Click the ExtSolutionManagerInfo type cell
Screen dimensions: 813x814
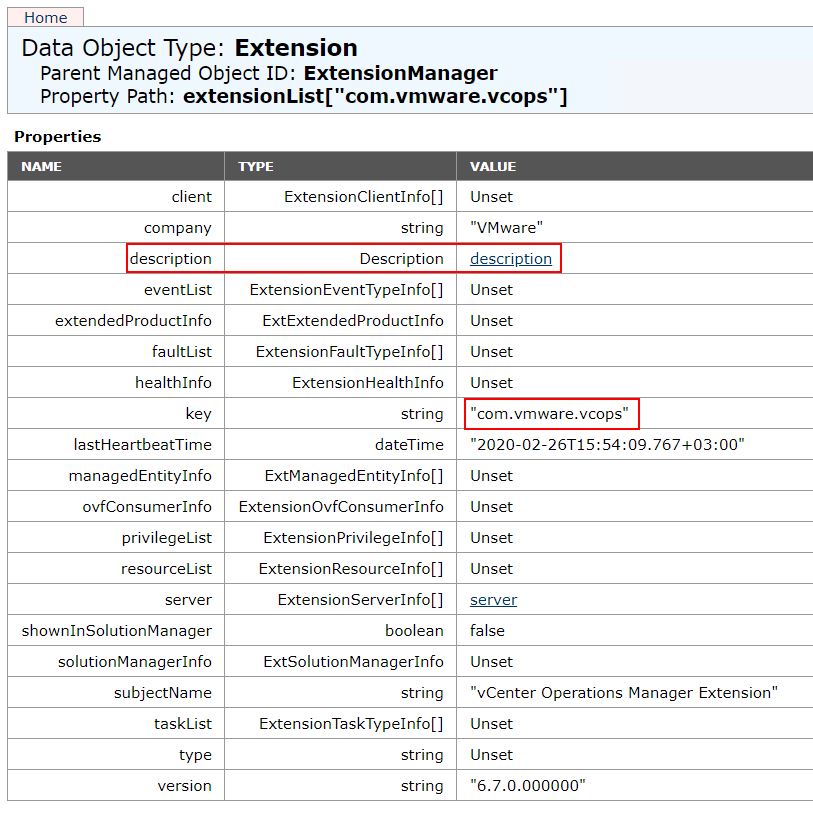pos(354,661)
